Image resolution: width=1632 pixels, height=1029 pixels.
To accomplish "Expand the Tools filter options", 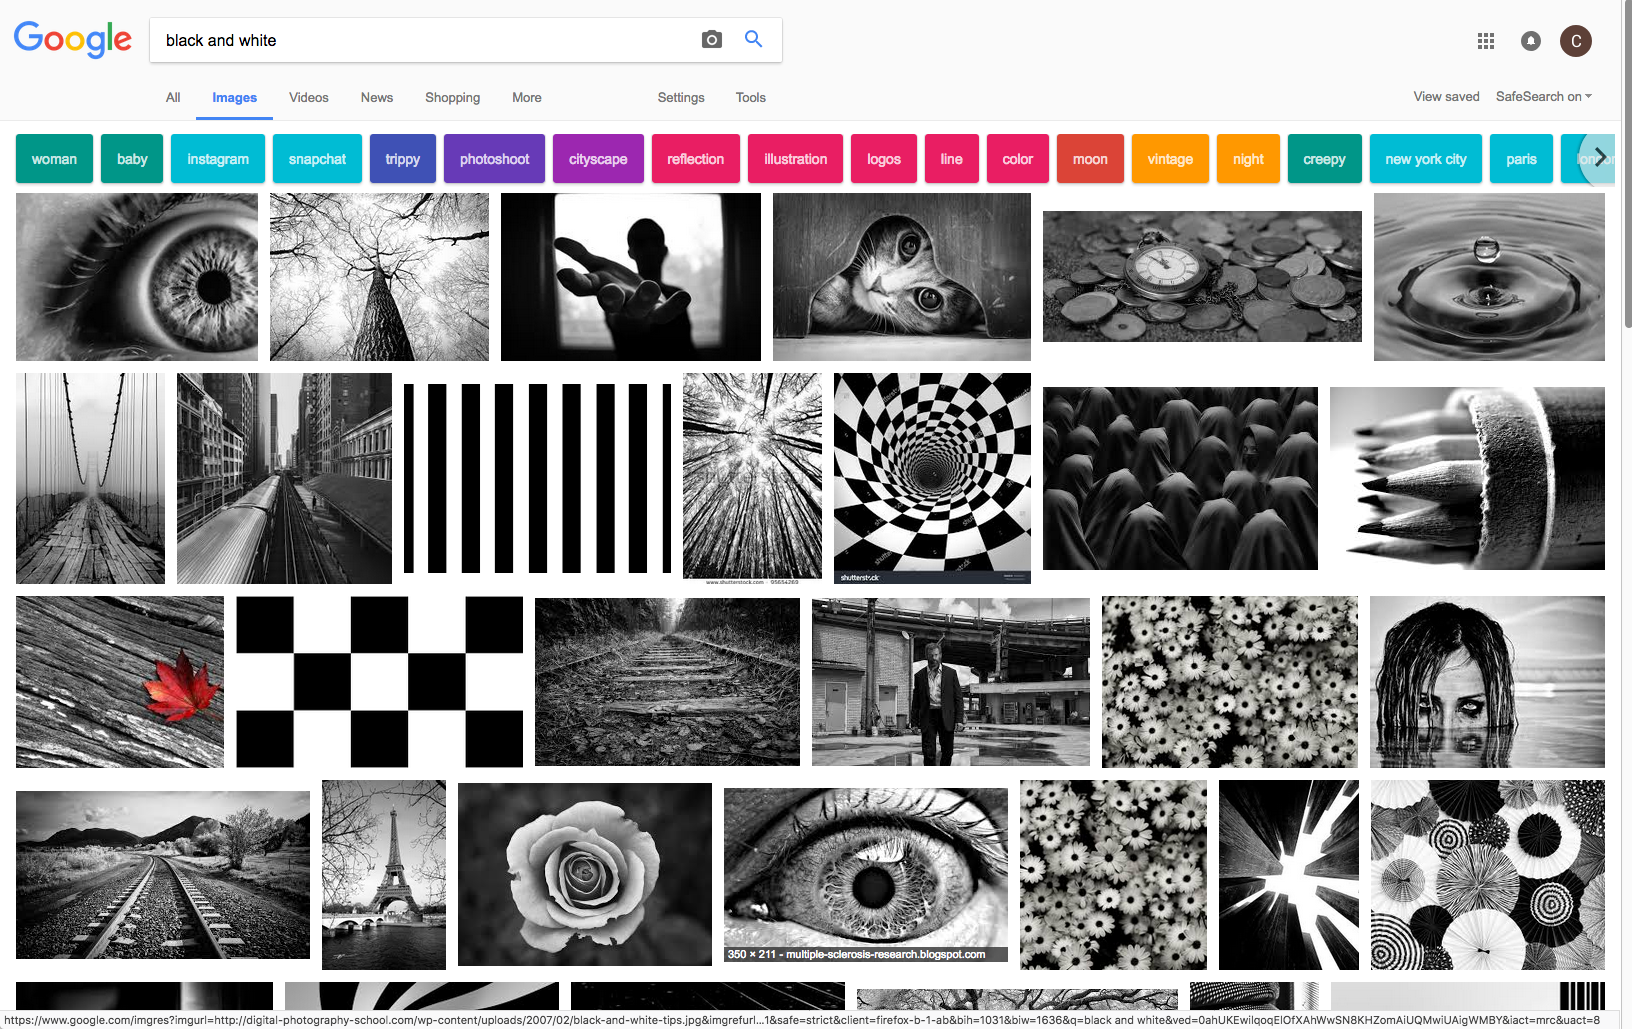I will (x=750, y=98).
